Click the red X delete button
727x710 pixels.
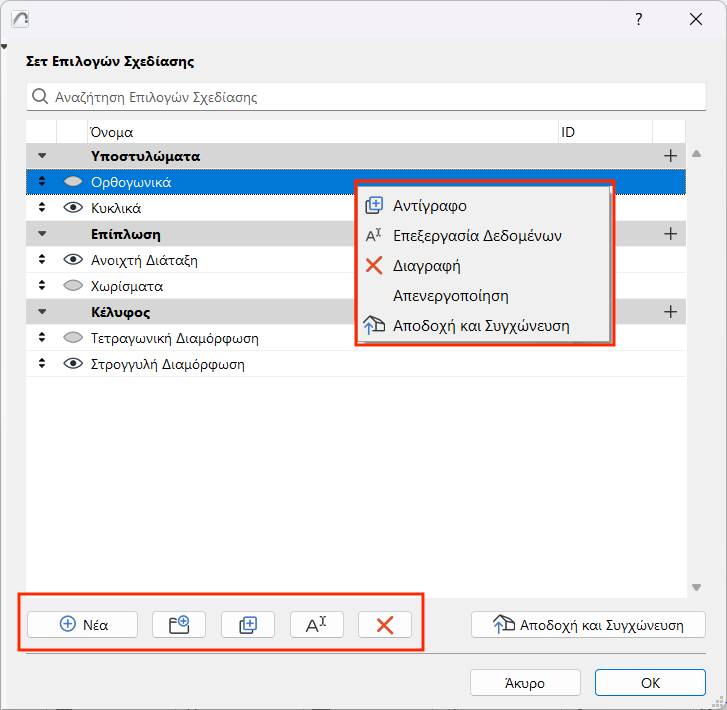pos(385,624)
